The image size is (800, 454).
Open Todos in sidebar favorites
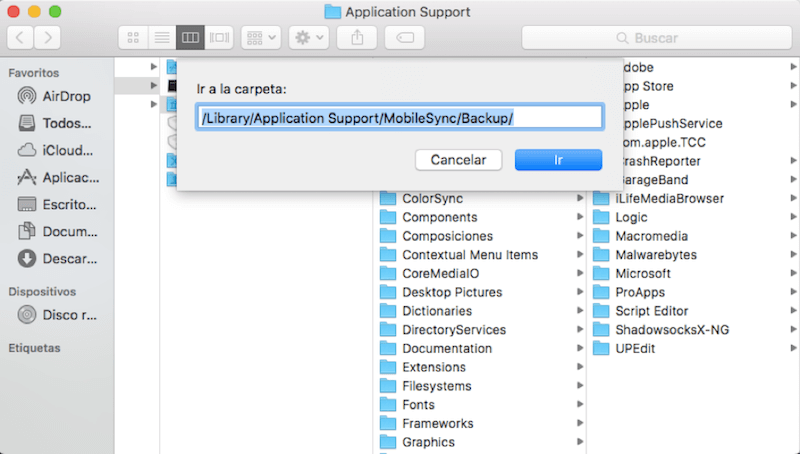tap(56, 123)
